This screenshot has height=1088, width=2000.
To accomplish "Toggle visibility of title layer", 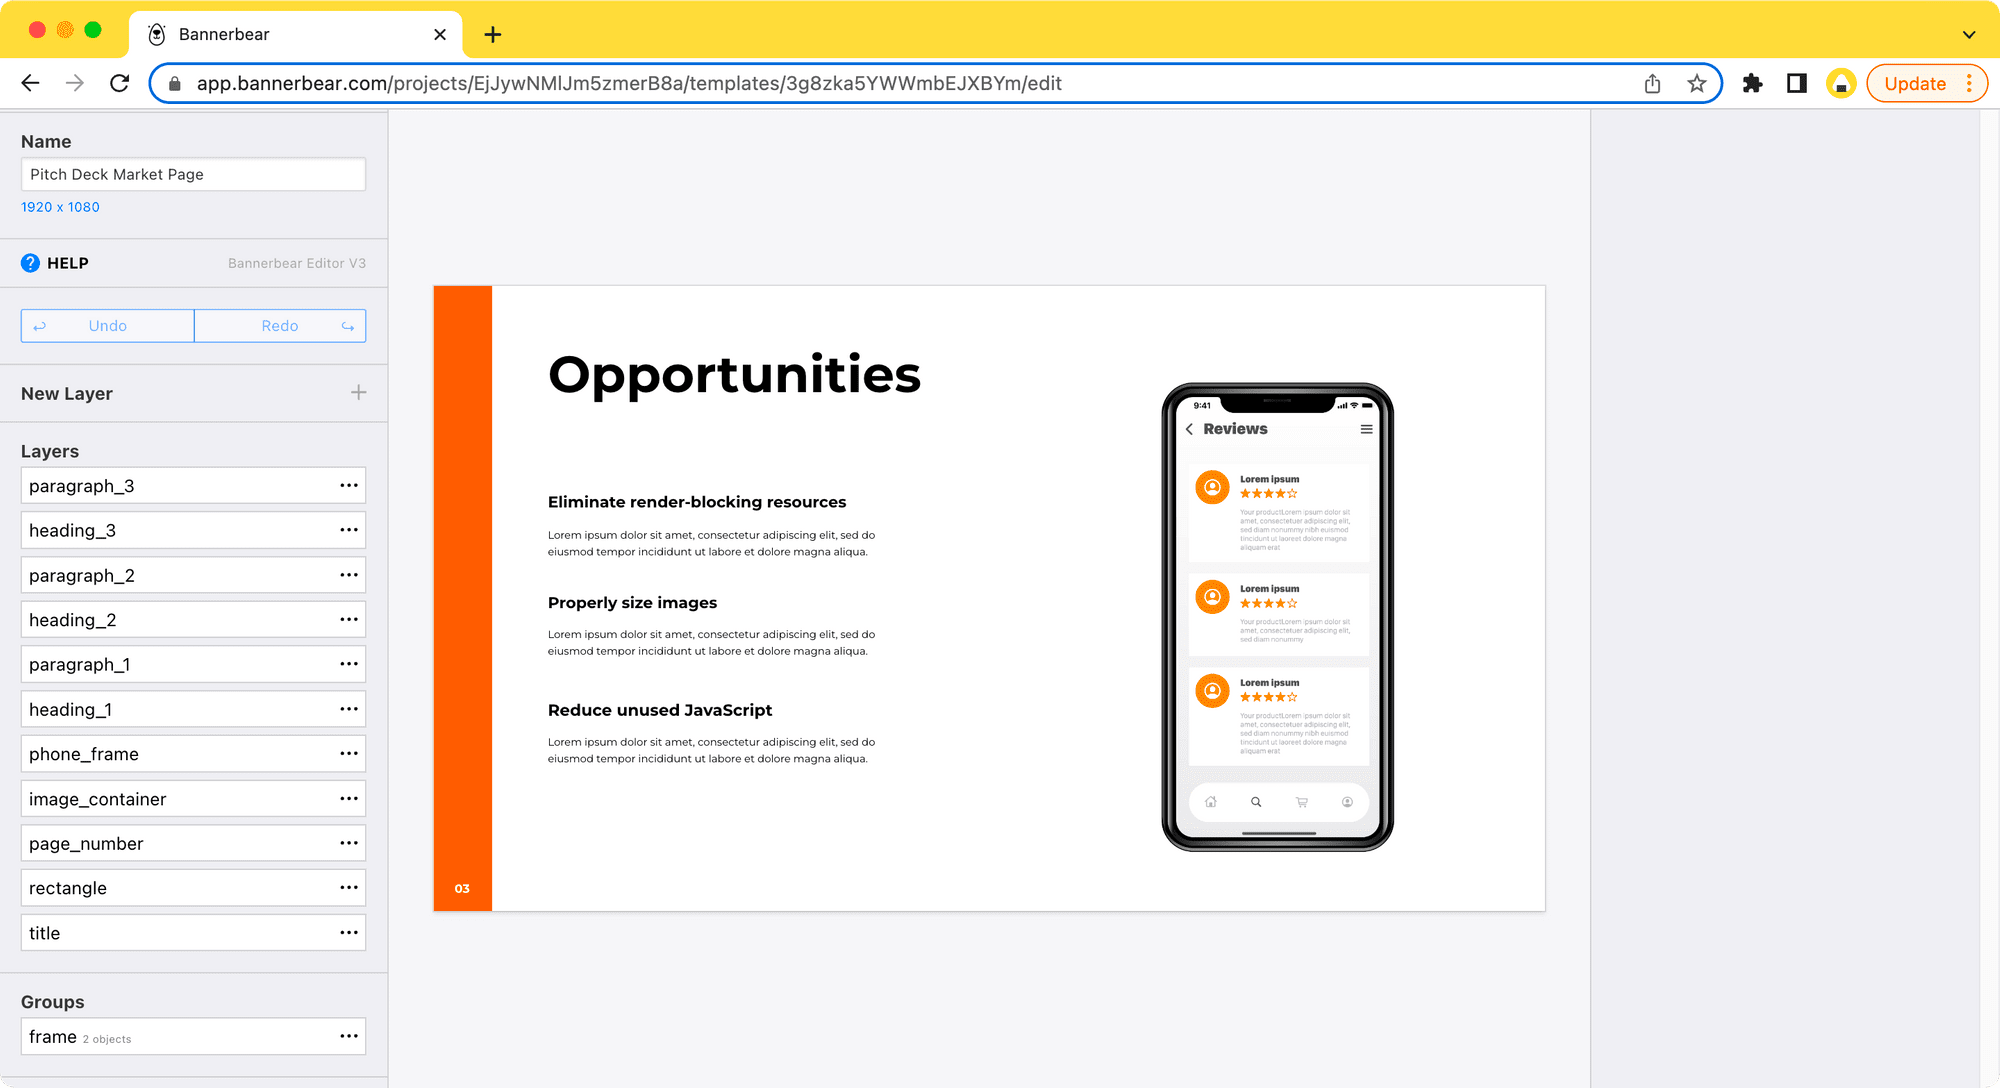I will [x=347, y=931].
